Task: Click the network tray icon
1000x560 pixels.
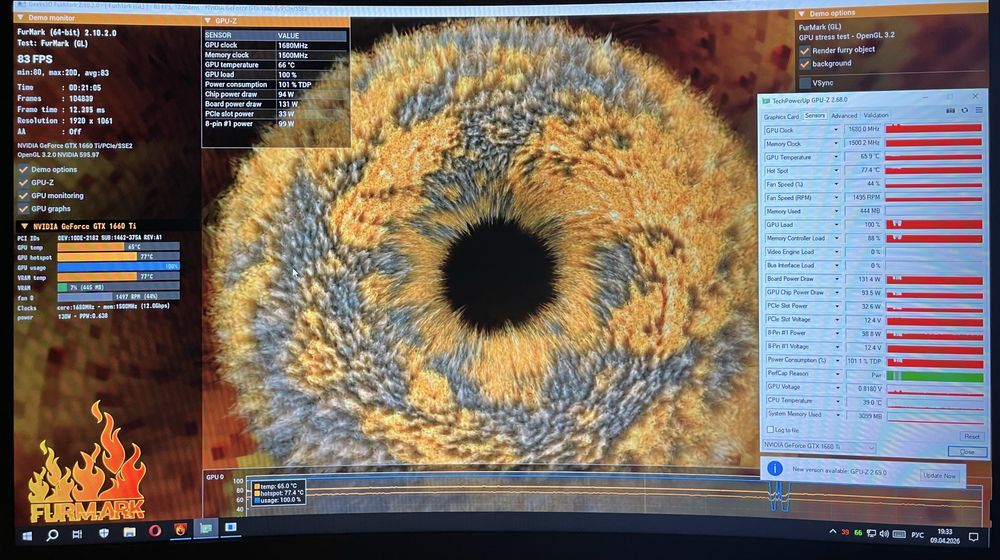Action: pyautogui.click(x=871, y=533)
